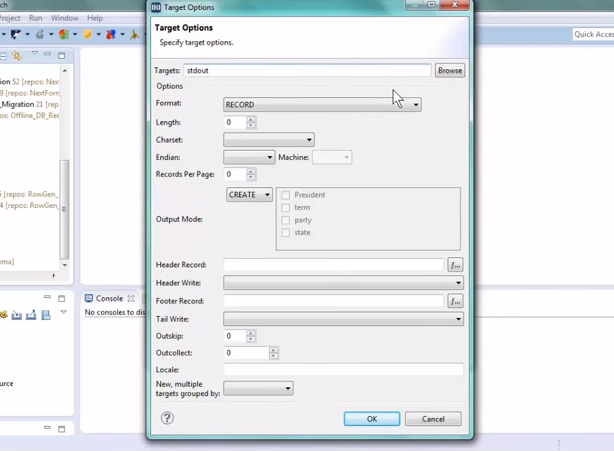Maximize the project explorer panel
The width and height of the screenshot is (614, 451).
pyautogui.click(x=61, y=56)
